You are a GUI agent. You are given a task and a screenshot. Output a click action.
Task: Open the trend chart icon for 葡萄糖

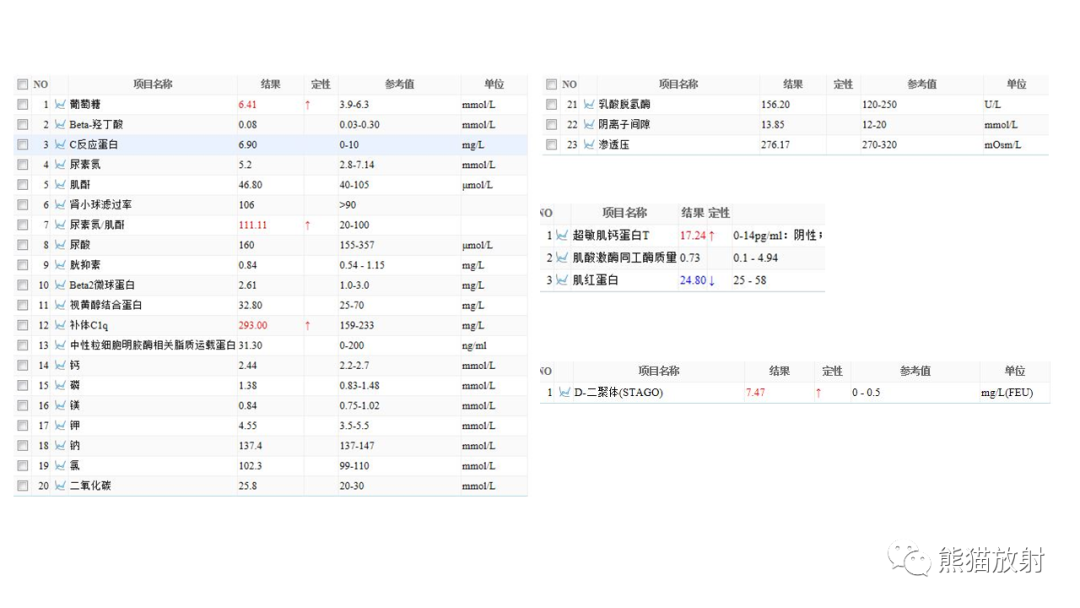click(x=60, y=105)
